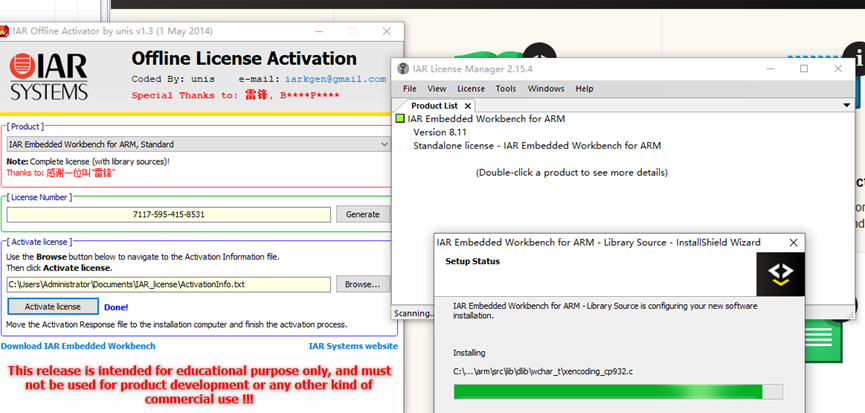Click the Activate license button
The width and height of the screenshot is (865, 413).
pyautogui.click(x=53, y=307)
